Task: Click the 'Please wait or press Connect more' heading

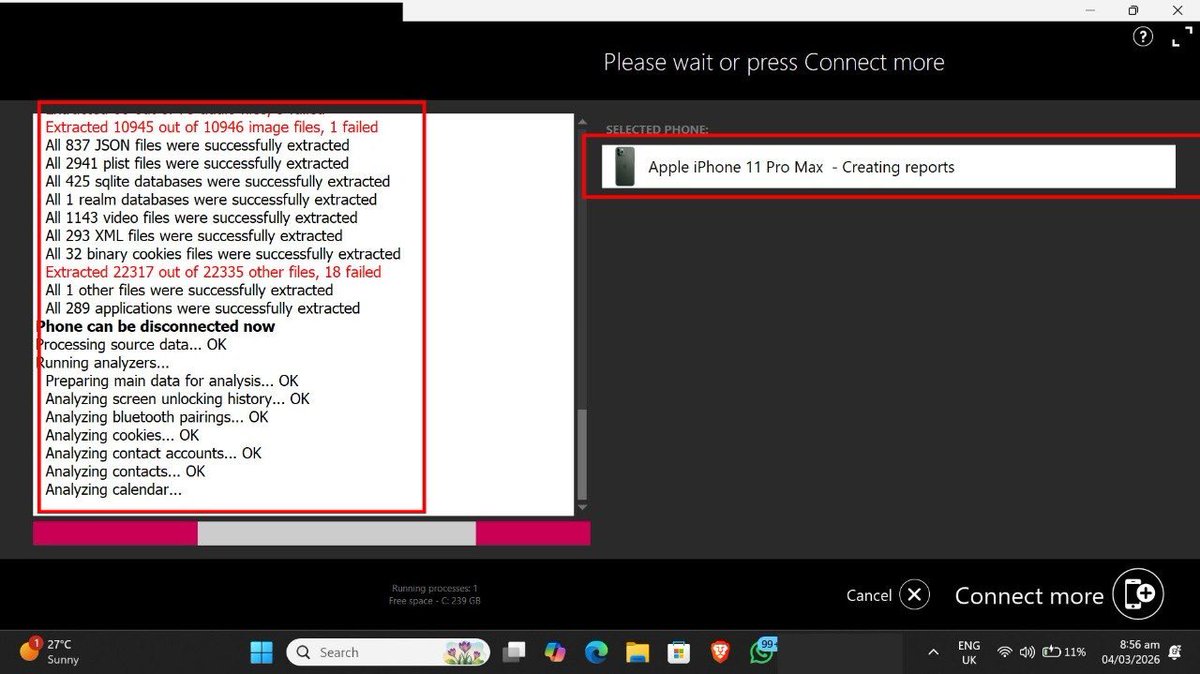Action: pyautogui.click(x=774, y=62)
